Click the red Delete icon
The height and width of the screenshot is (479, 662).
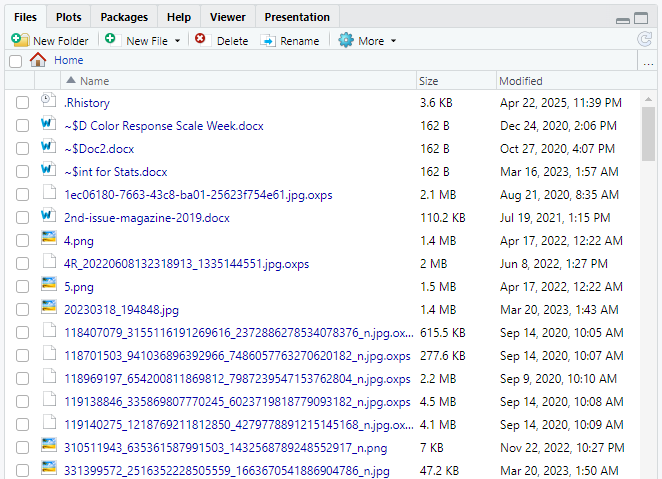200,39
